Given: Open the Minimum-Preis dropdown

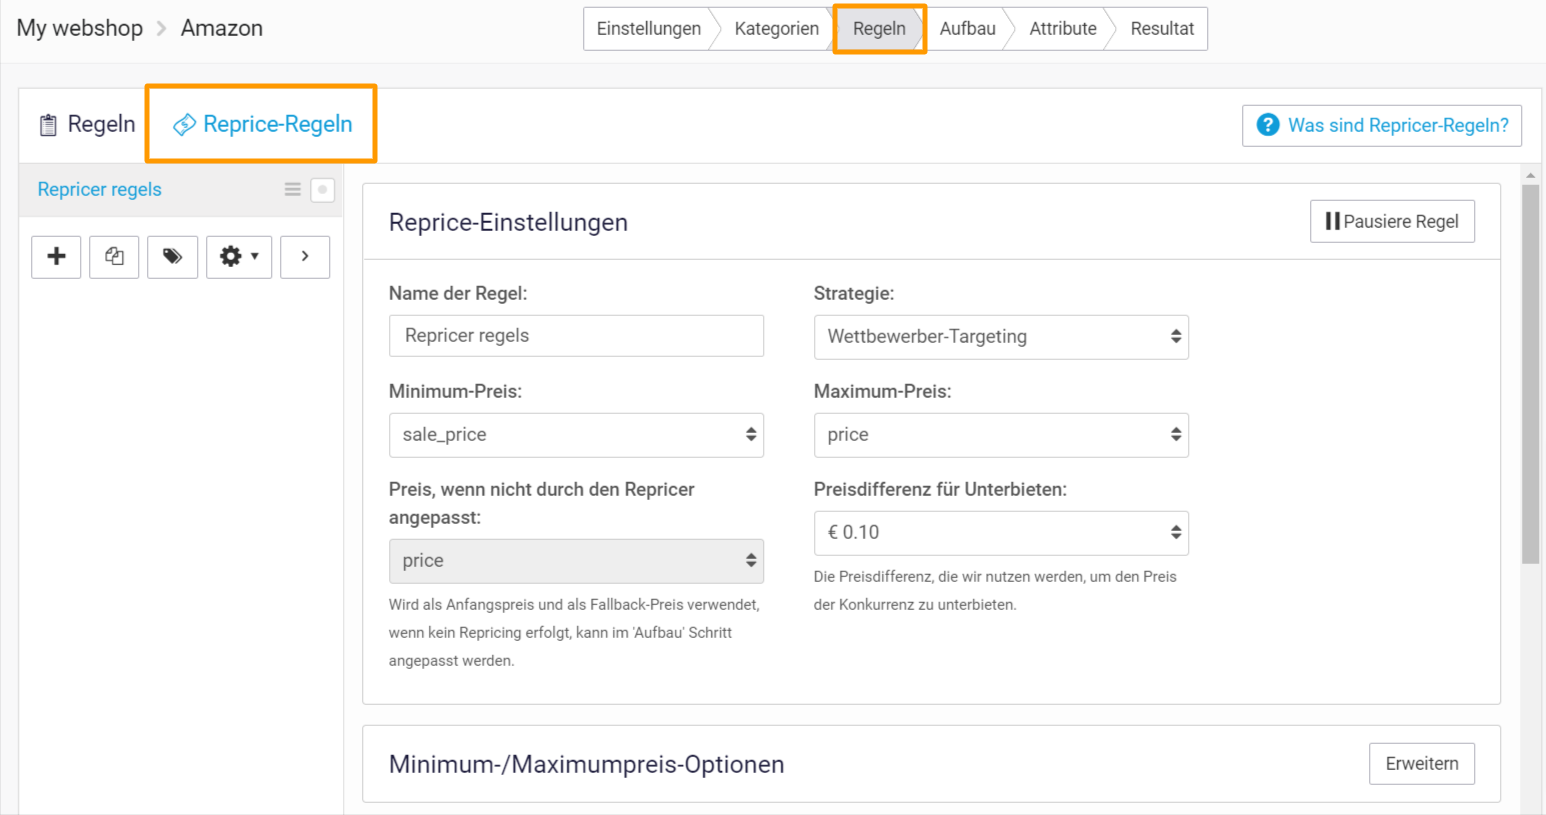Looking at the screenshot, I should (x=576, y=435).
